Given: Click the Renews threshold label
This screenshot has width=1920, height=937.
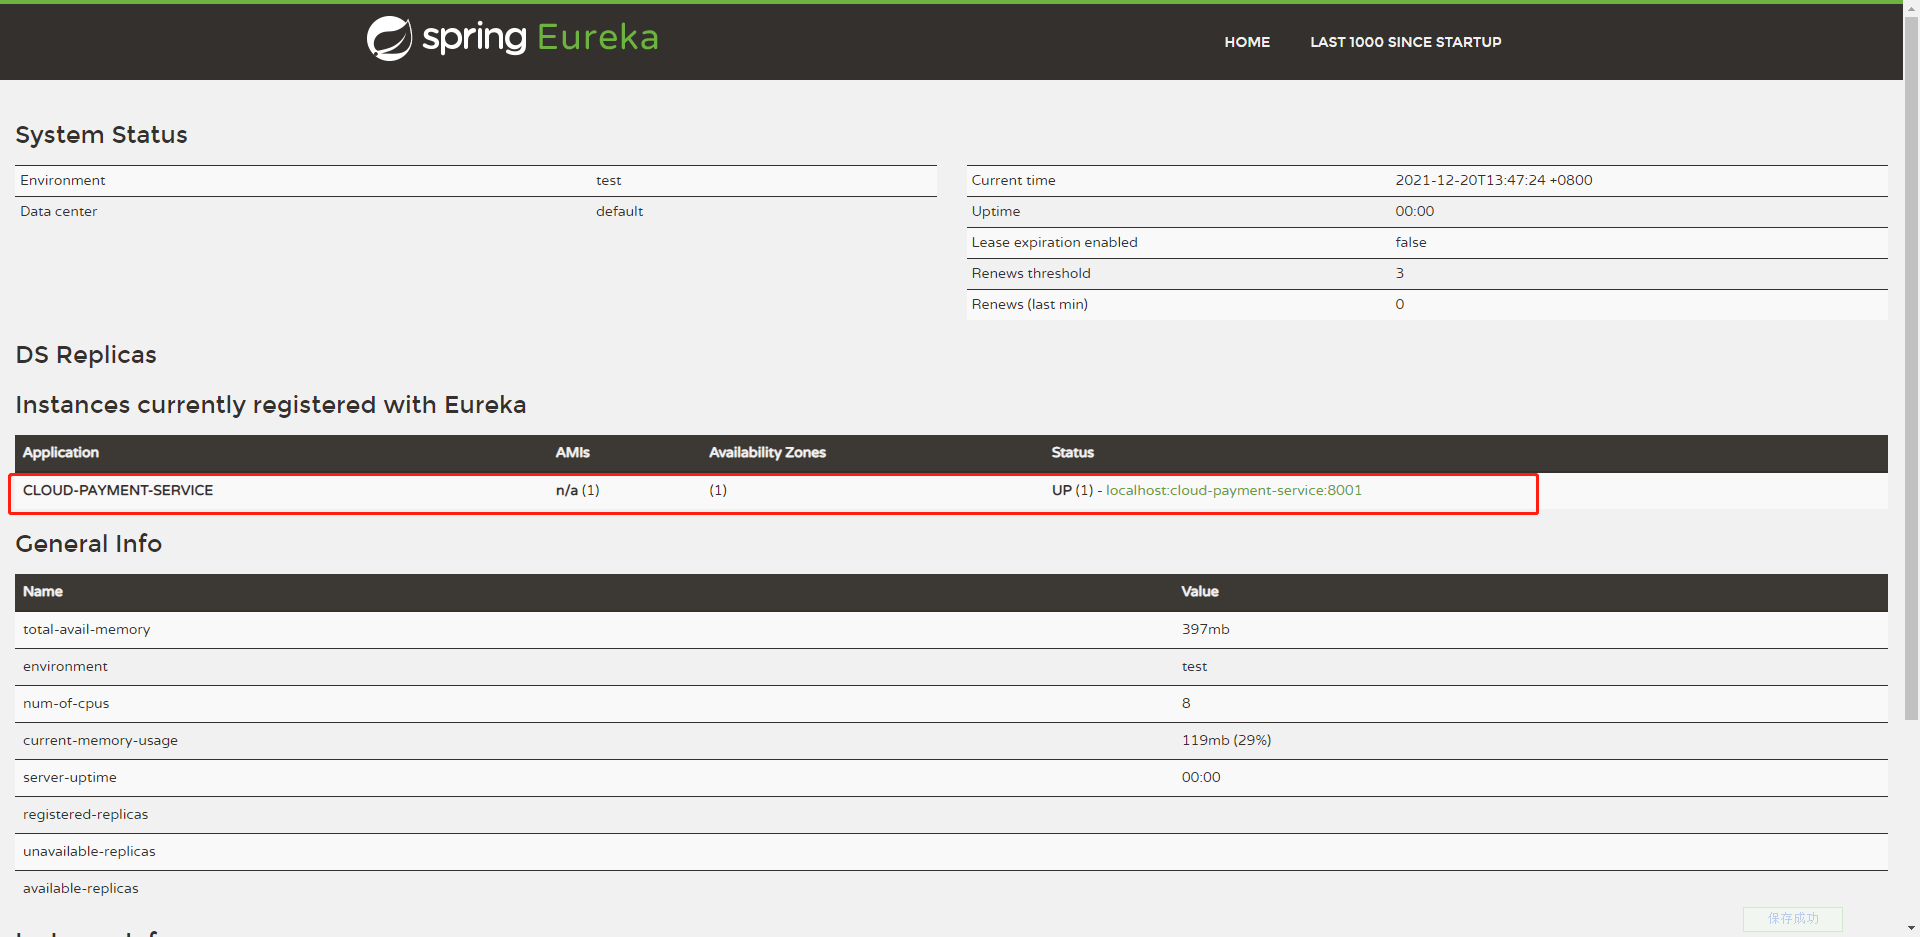Looking at the screenshot, I should pos(1031,273).
